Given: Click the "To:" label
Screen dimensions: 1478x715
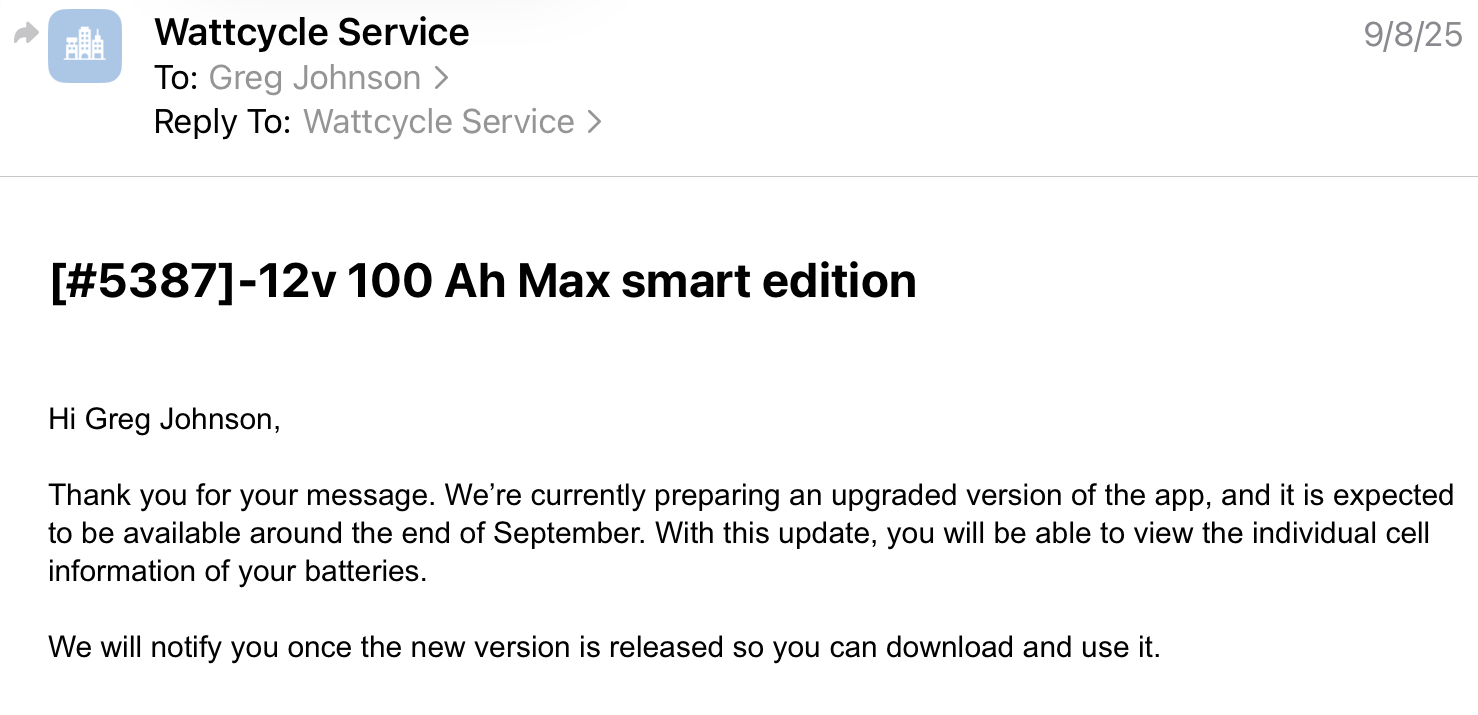Looking at the screenshot, I should tap(176, 78).
